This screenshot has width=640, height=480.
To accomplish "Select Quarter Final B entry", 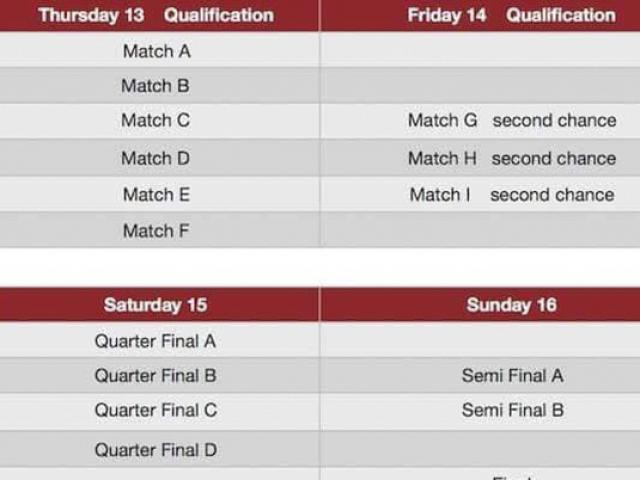I will pos(155,376).
